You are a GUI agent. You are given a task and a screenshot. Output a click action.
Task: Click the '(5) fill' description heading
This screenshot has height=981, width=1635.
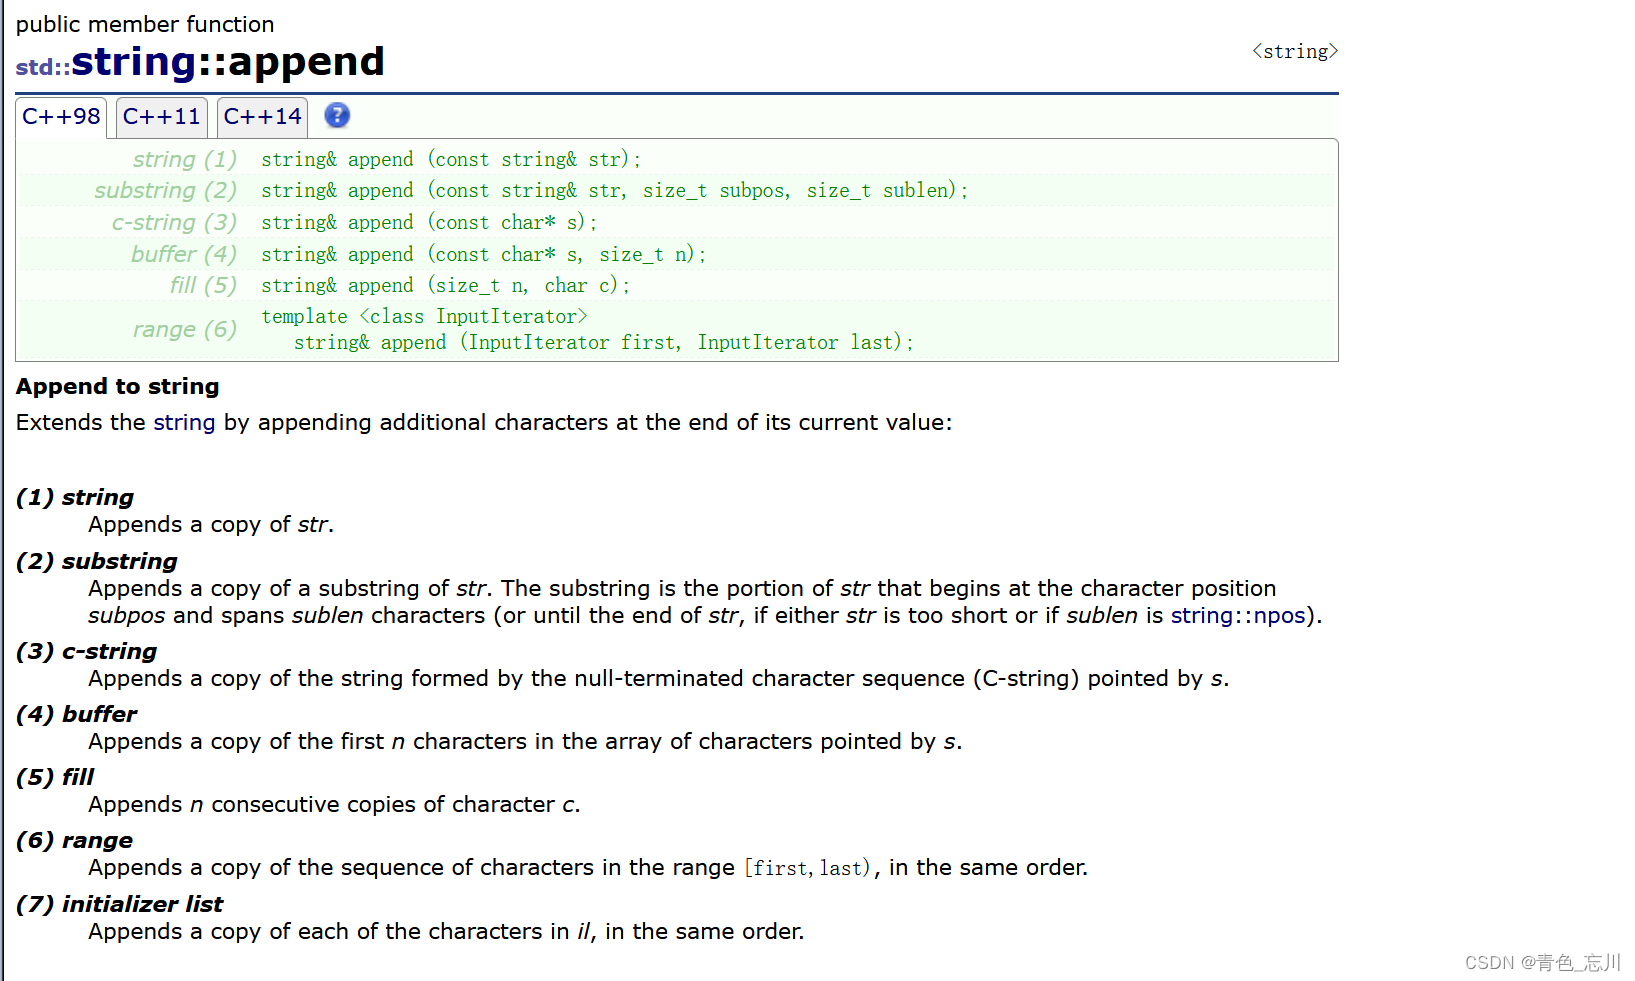[x=55, y=777]
